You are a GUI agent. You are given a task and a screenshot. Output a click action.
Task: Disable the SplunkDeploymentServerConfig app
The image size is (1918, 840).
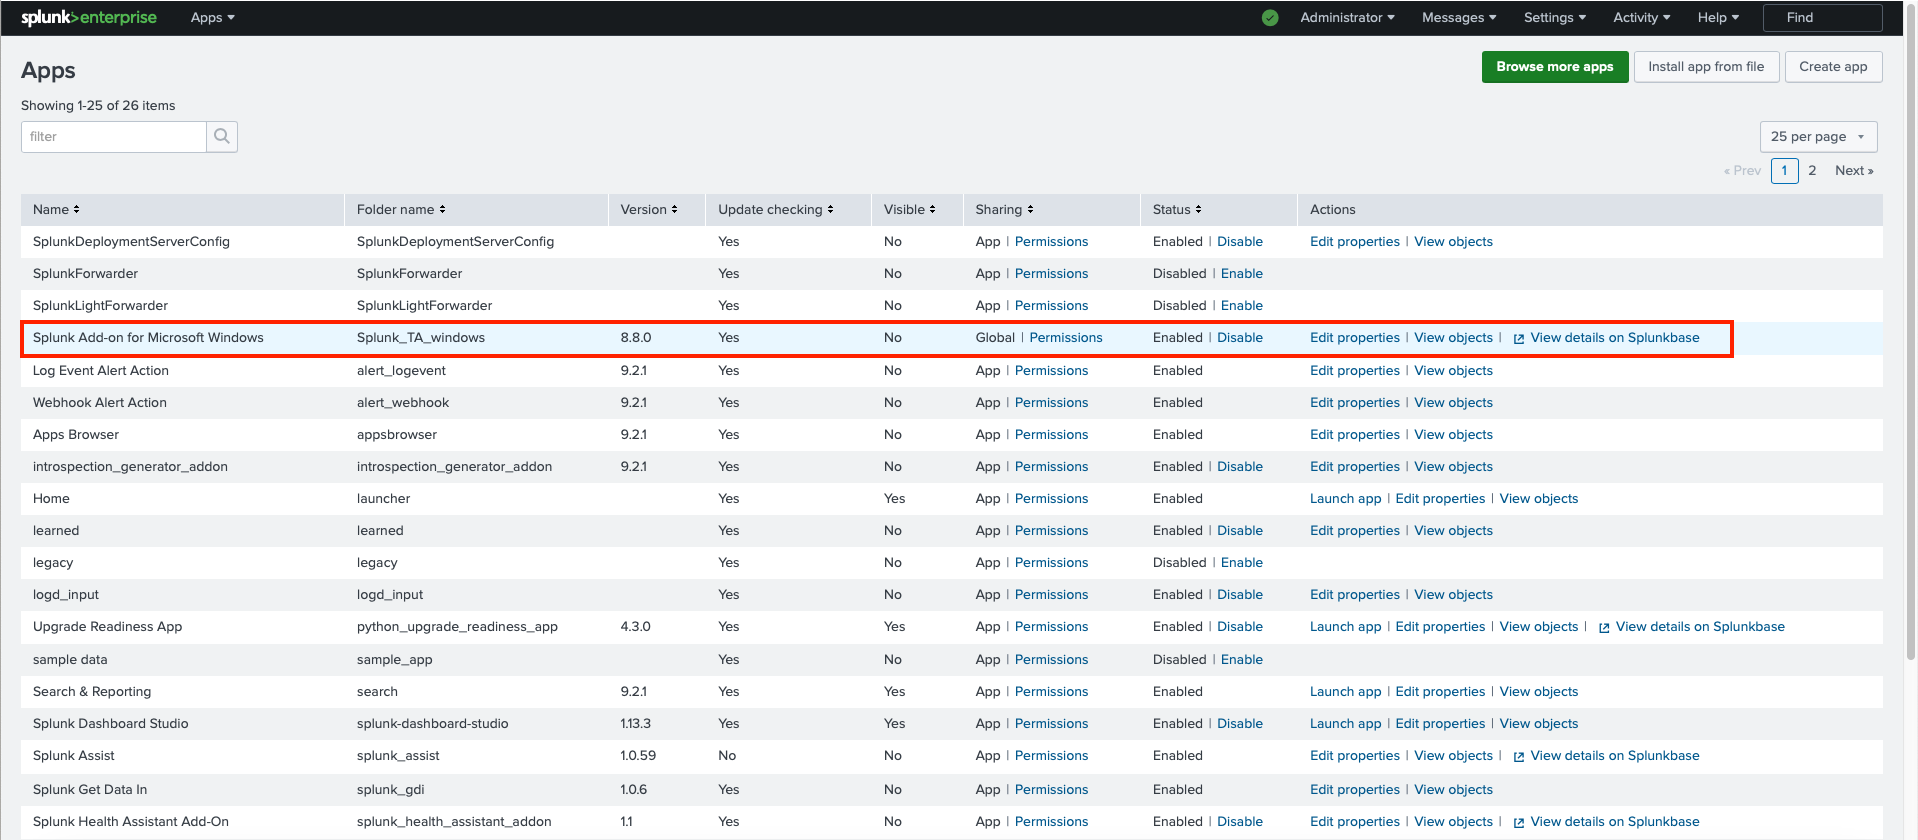pos(1239,241)
